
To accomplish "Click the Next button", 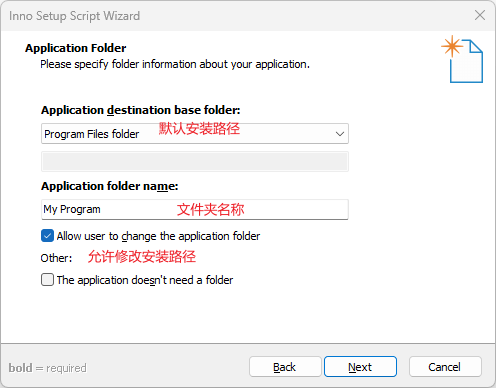I will tap(360, 367).
